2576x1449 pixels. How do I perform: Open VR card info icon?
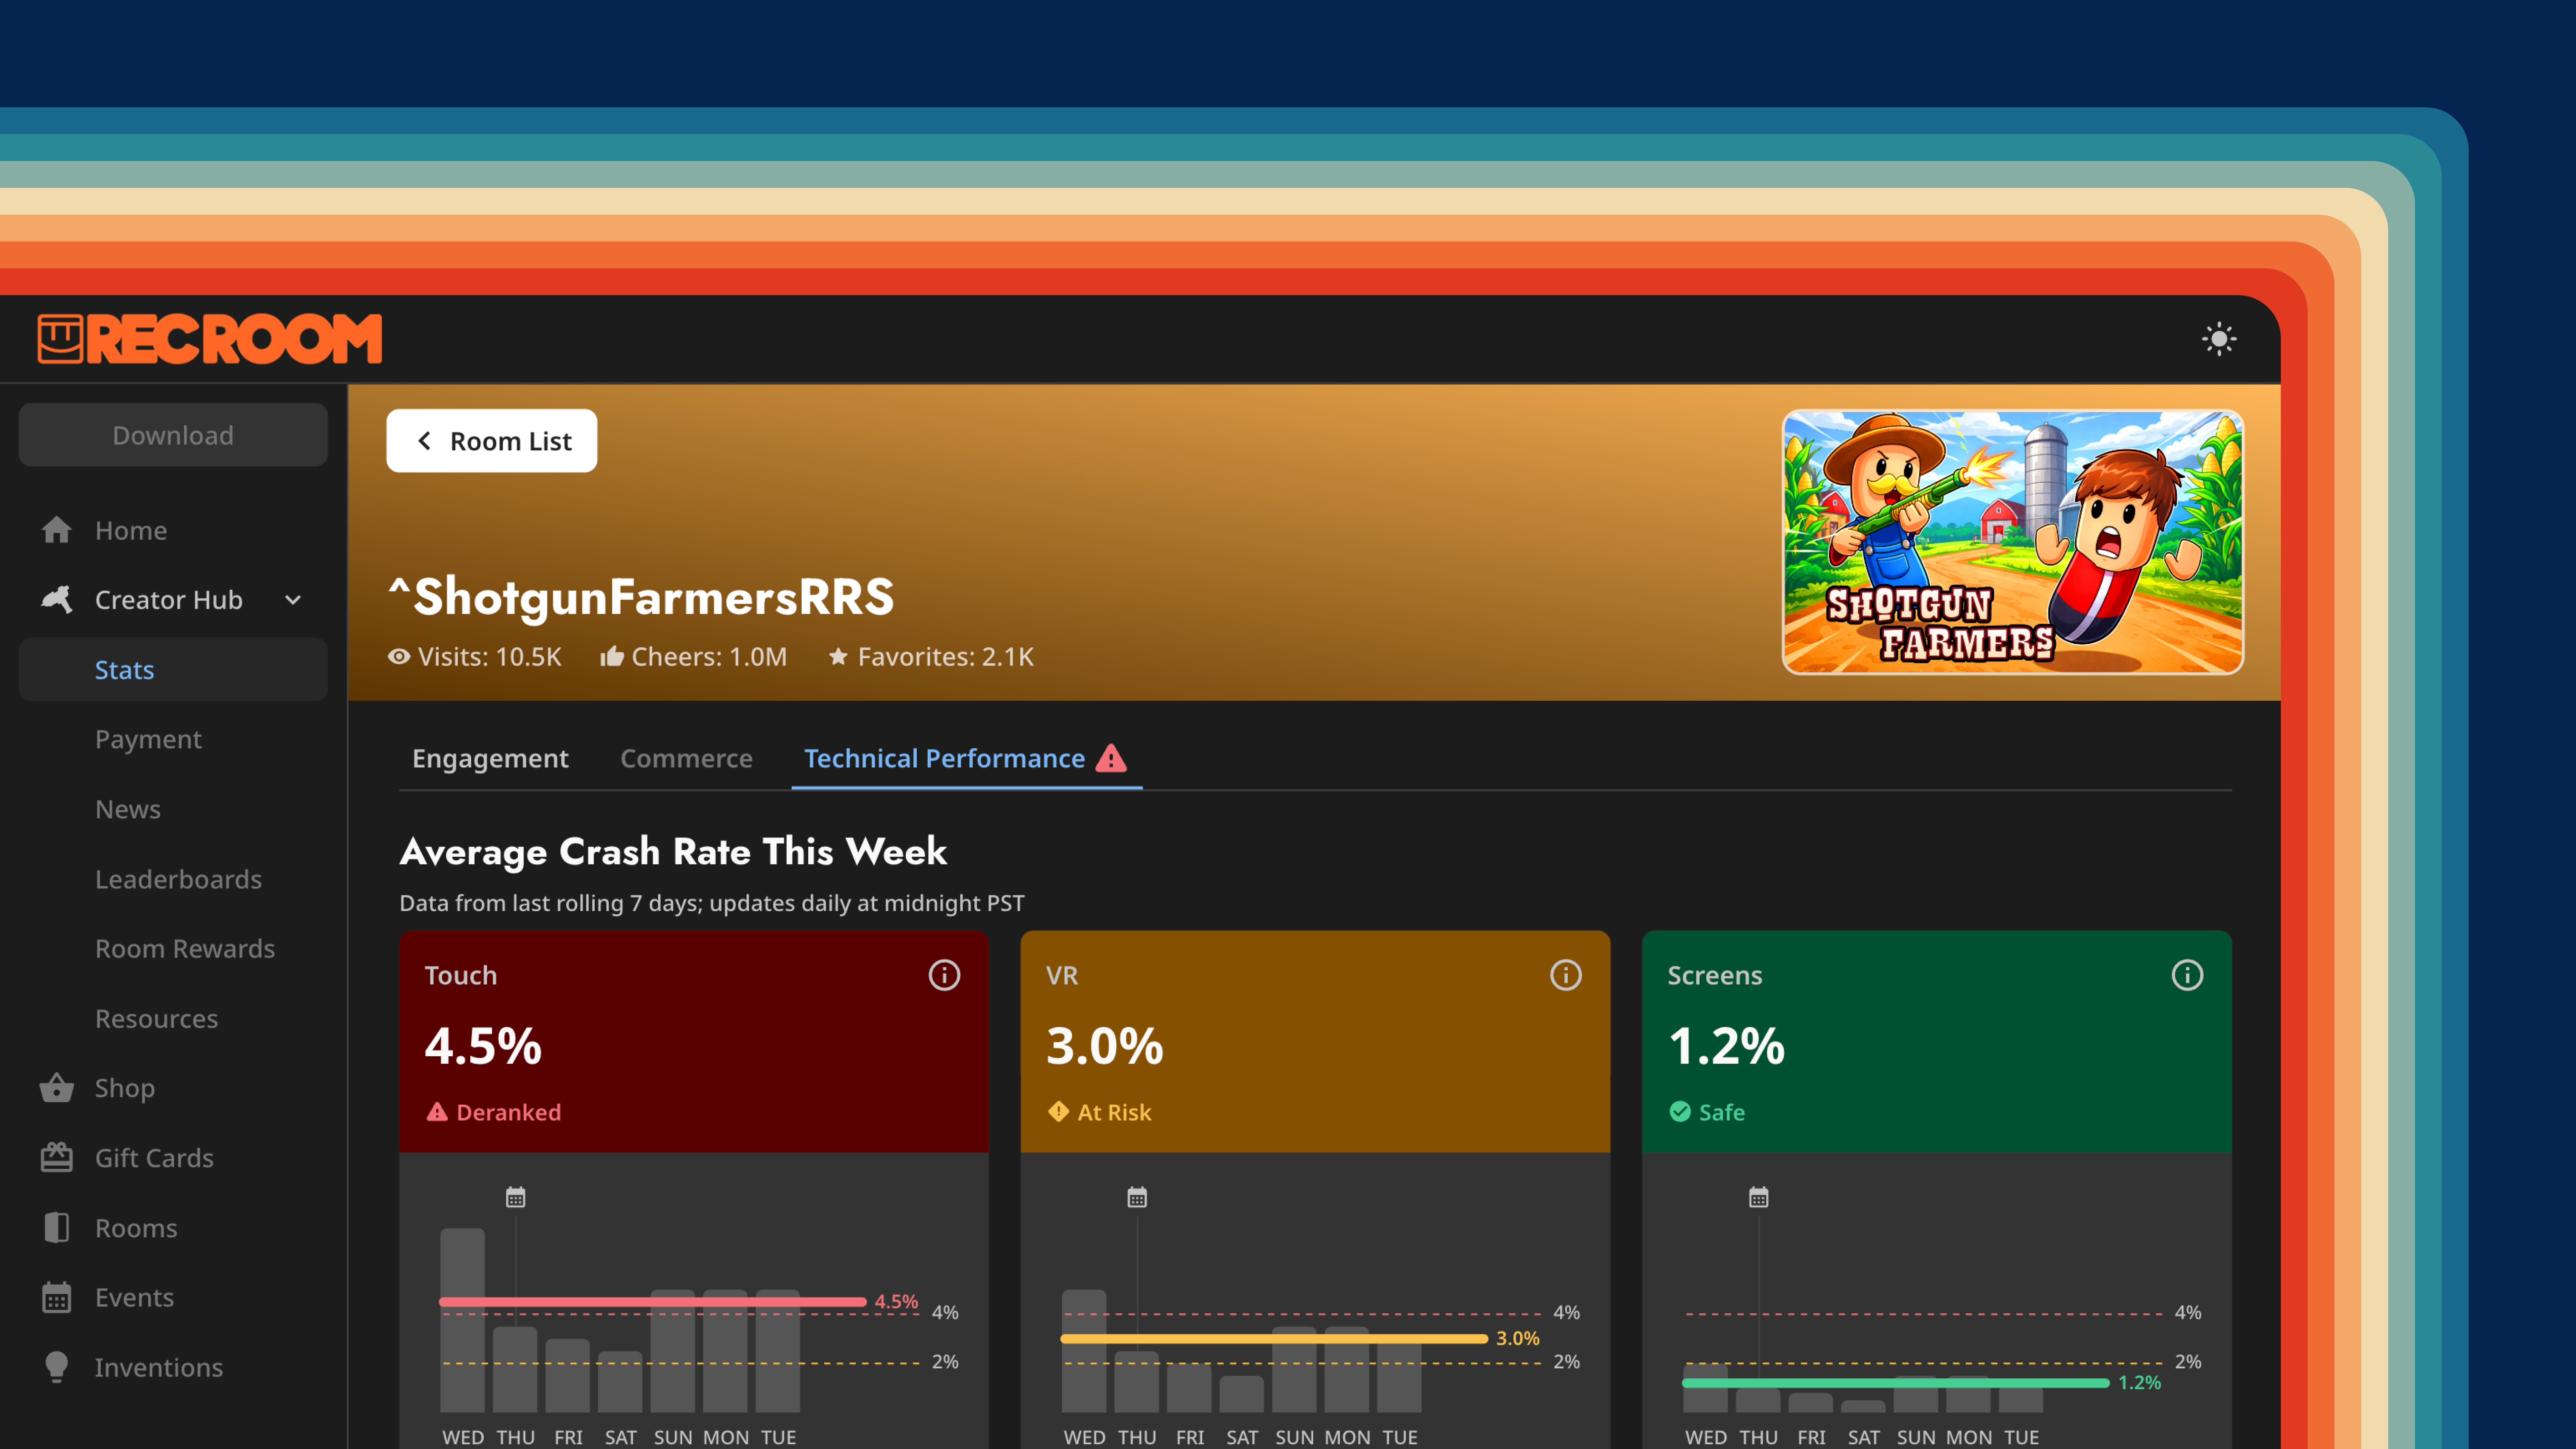tap(1566, 975)
